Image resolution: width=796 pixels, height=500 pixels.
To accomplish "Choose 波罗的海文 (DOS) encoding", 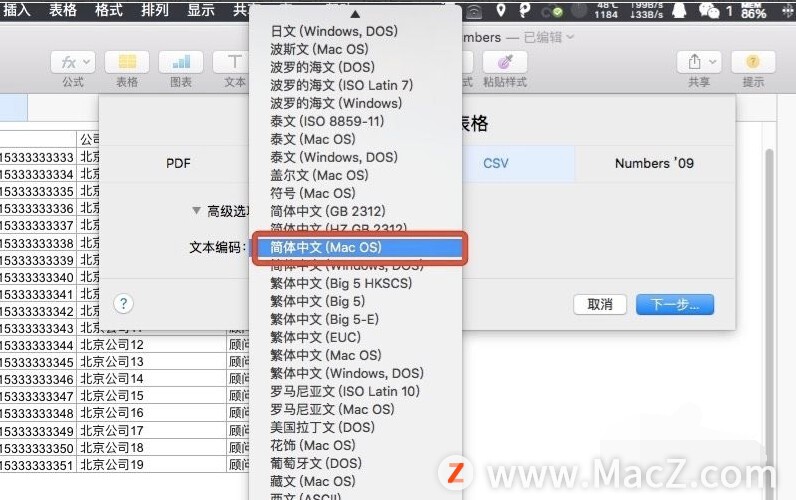I will [355, 67].
